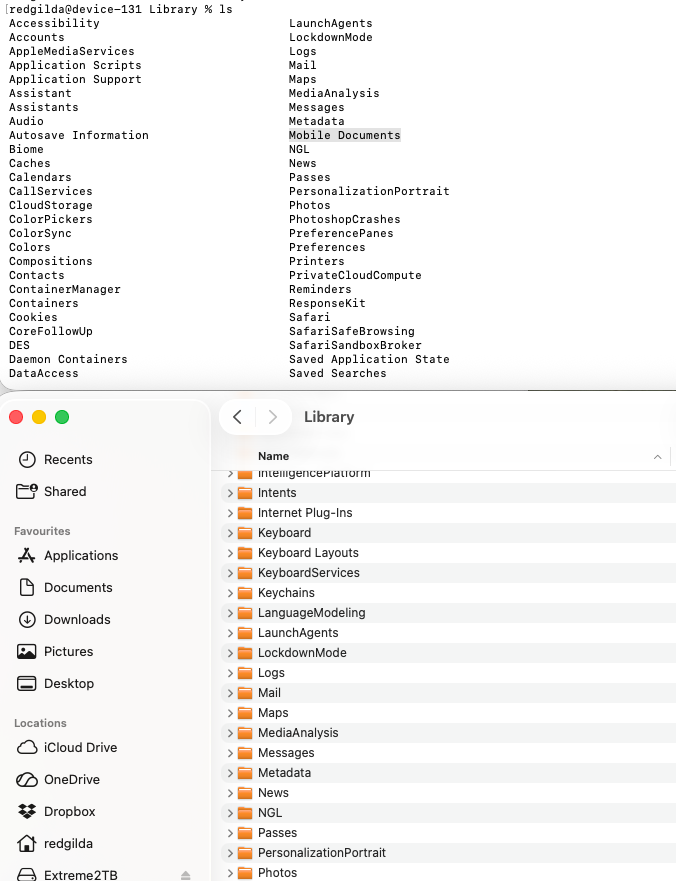Open Applications from Favourites
This screenshot has height=881, width=676.
click(68, 556)
